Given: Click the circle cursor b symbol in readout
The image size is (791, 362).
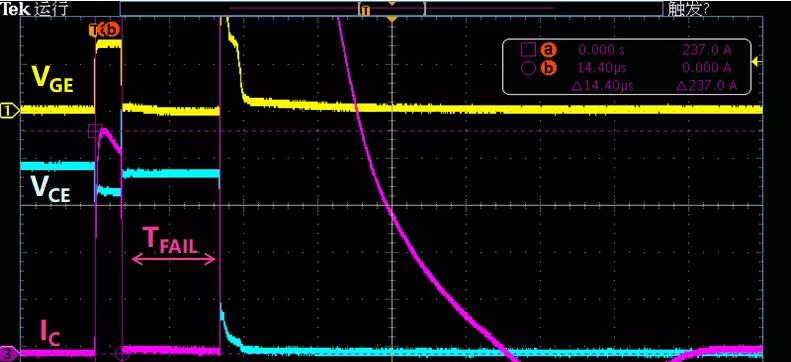Looking at the screenshot, I should [x=528, y=68].
